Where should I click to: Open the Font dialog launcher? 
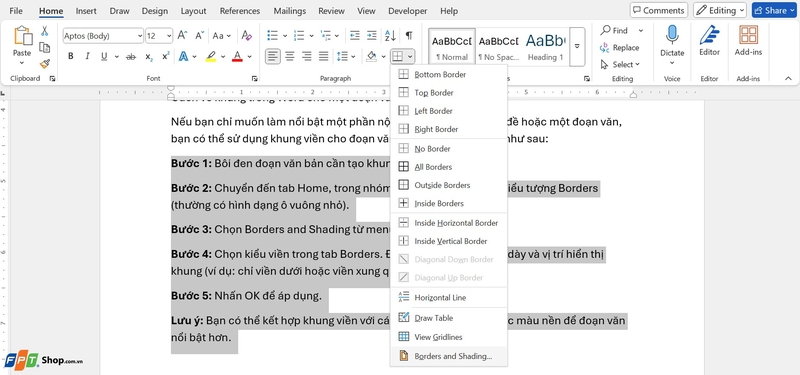pyautogui.click(x=254, y=79)
